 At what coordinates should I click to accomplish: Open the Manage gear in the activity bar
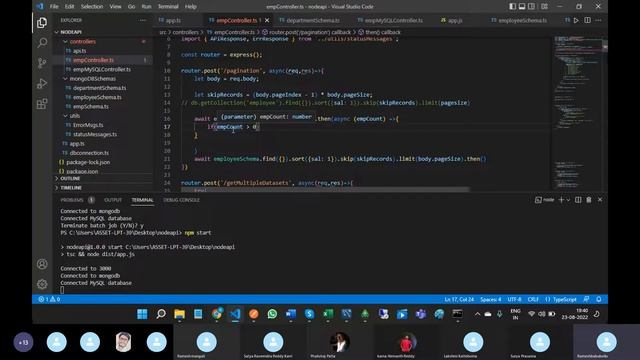[x=42, y=284]
